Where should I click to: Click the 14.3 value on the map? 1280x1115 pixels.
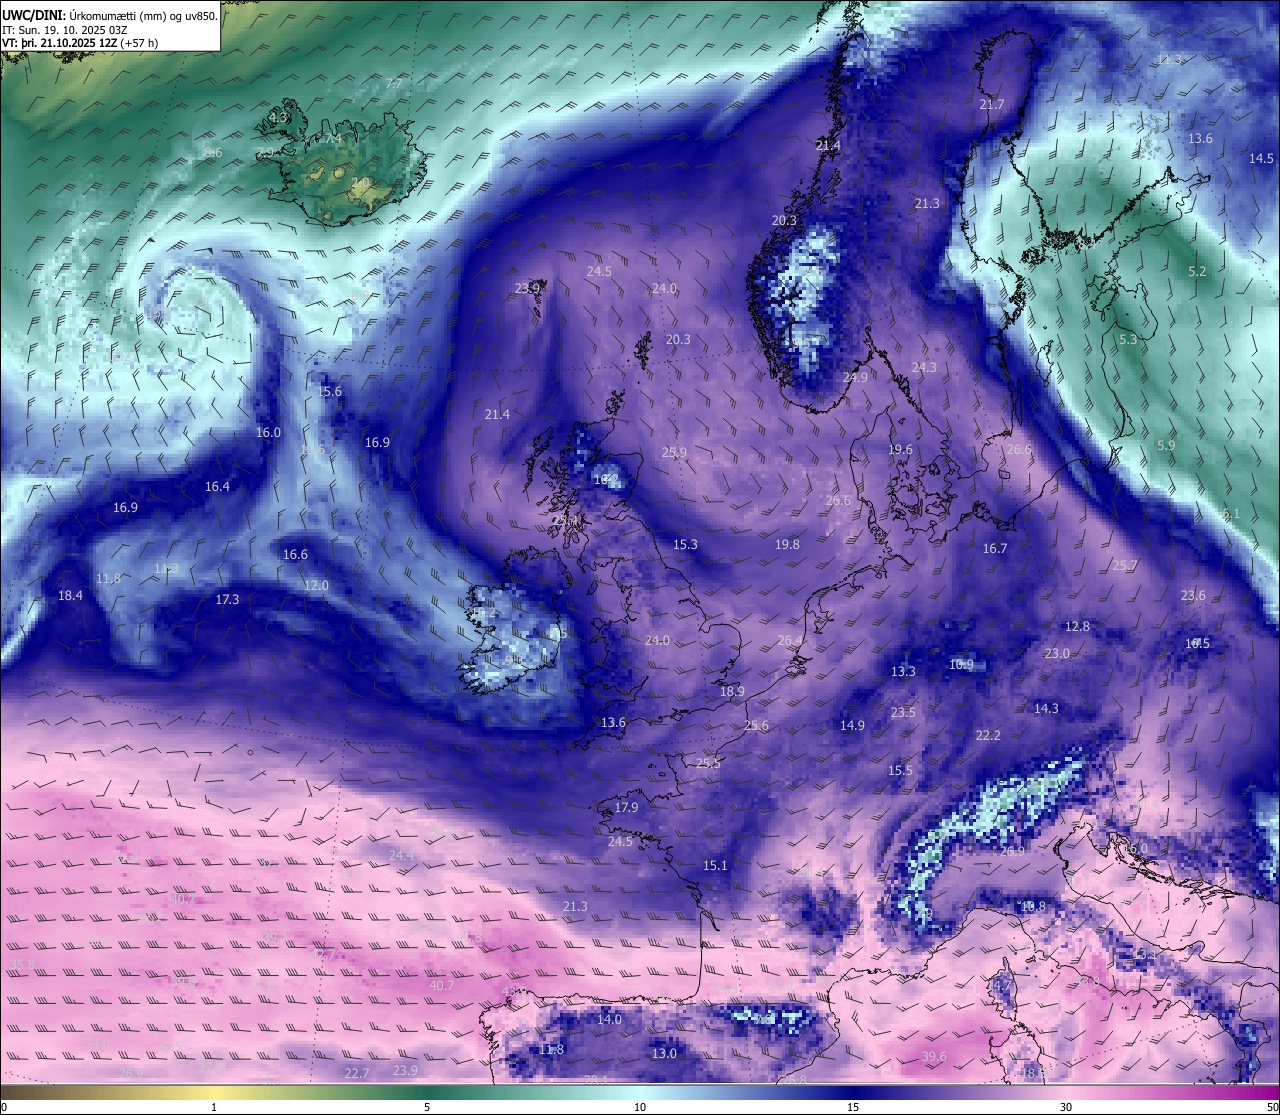click(x=1046, y=708)
